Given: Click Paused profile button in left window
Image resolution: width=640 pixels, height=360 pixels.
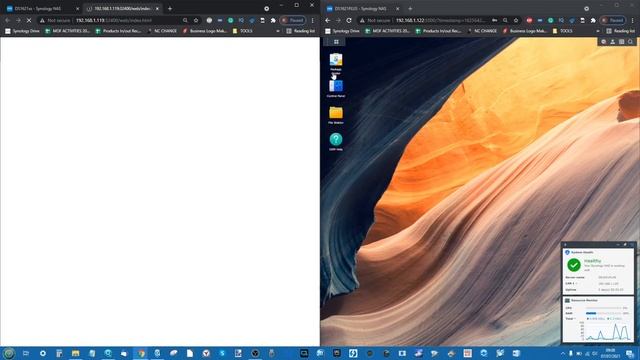Looking at the screenshot, I should [x=293, y=20].
